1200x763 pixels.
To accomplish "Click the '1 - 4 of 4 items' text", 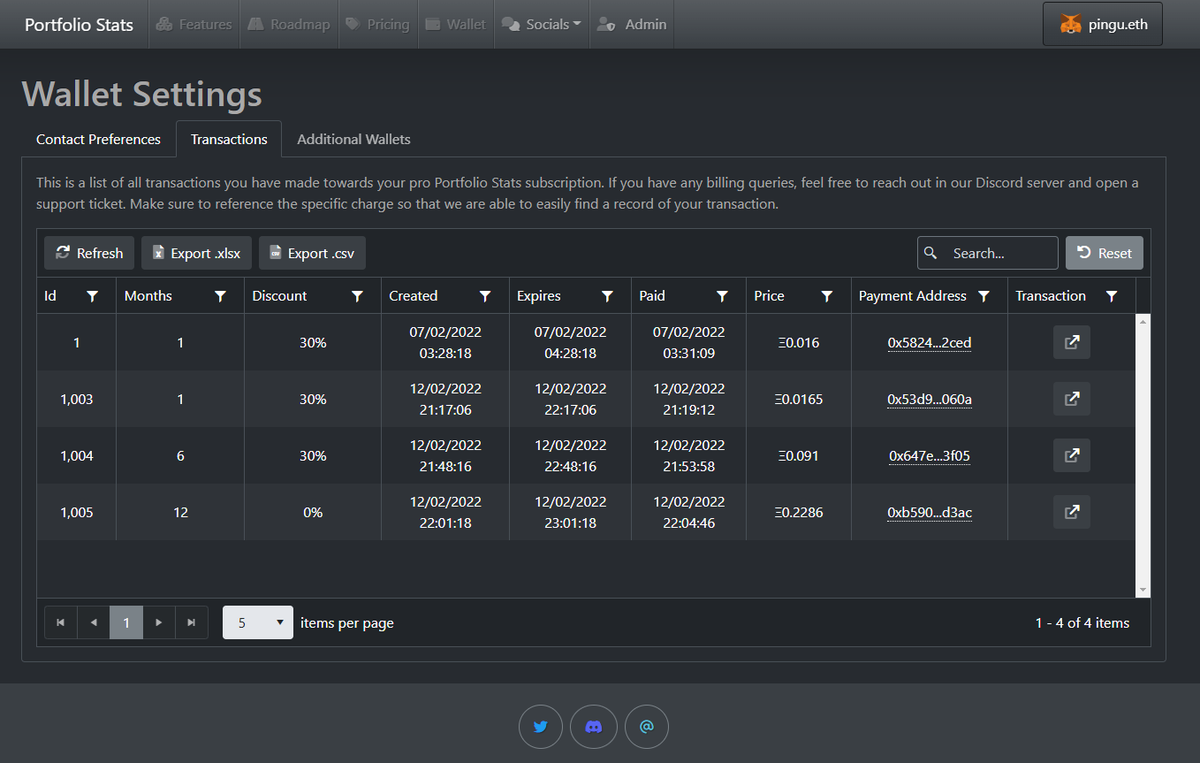I will coord(1082,622).
